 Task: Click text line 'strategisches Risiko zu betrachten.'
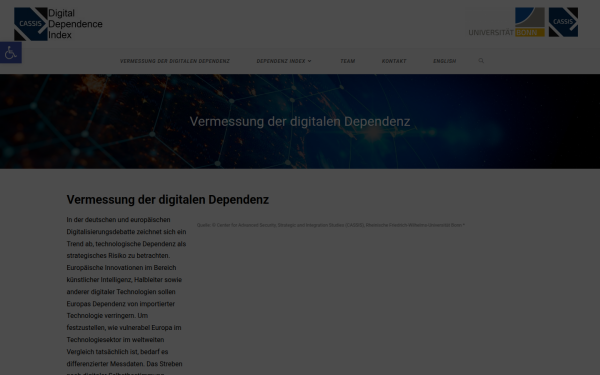point(118,256)
